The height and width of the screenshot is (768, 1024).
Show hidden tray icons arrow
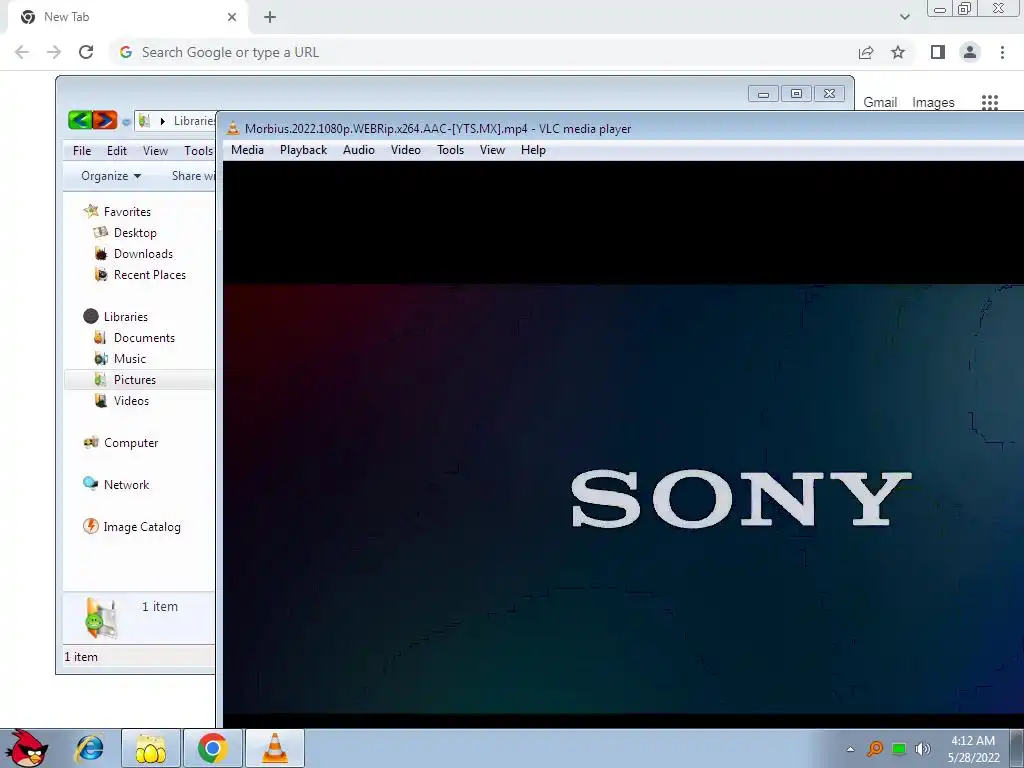[x=850, y=749]
